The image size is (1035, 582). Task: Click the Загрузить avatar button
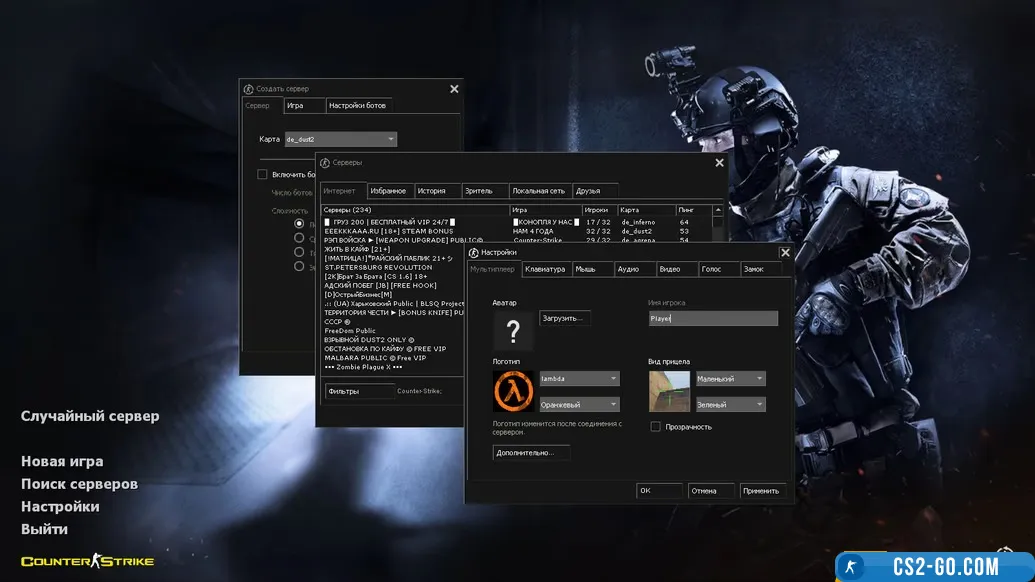[565, 318]
